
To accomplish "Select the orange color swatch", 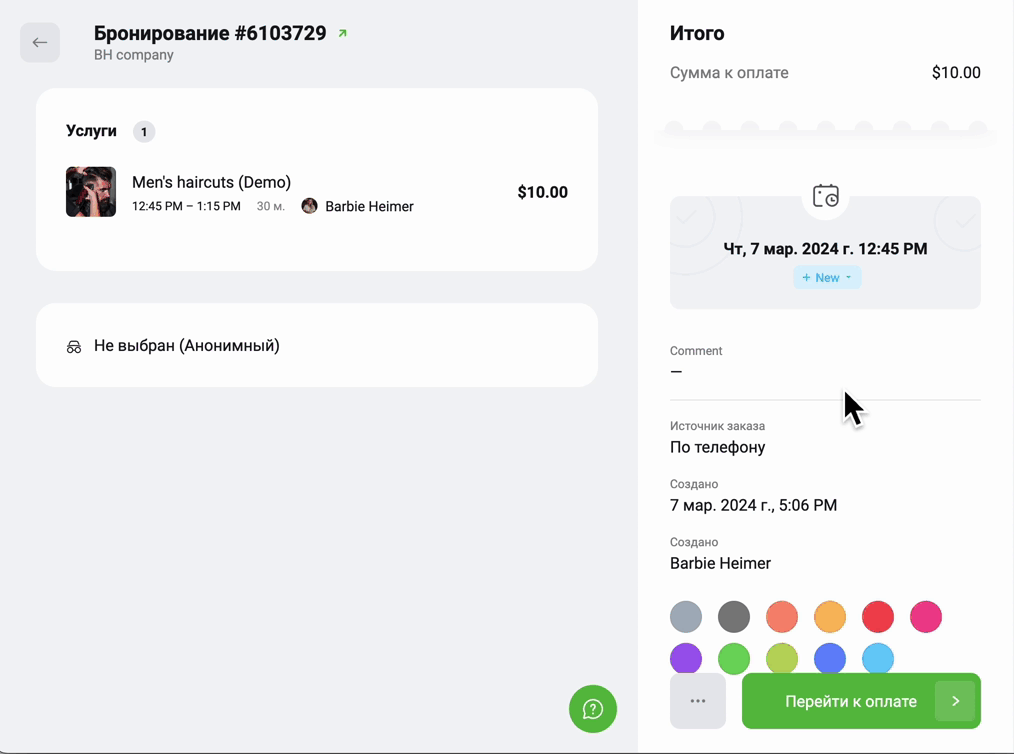I will pyautogui.click(x=830, y=616).
